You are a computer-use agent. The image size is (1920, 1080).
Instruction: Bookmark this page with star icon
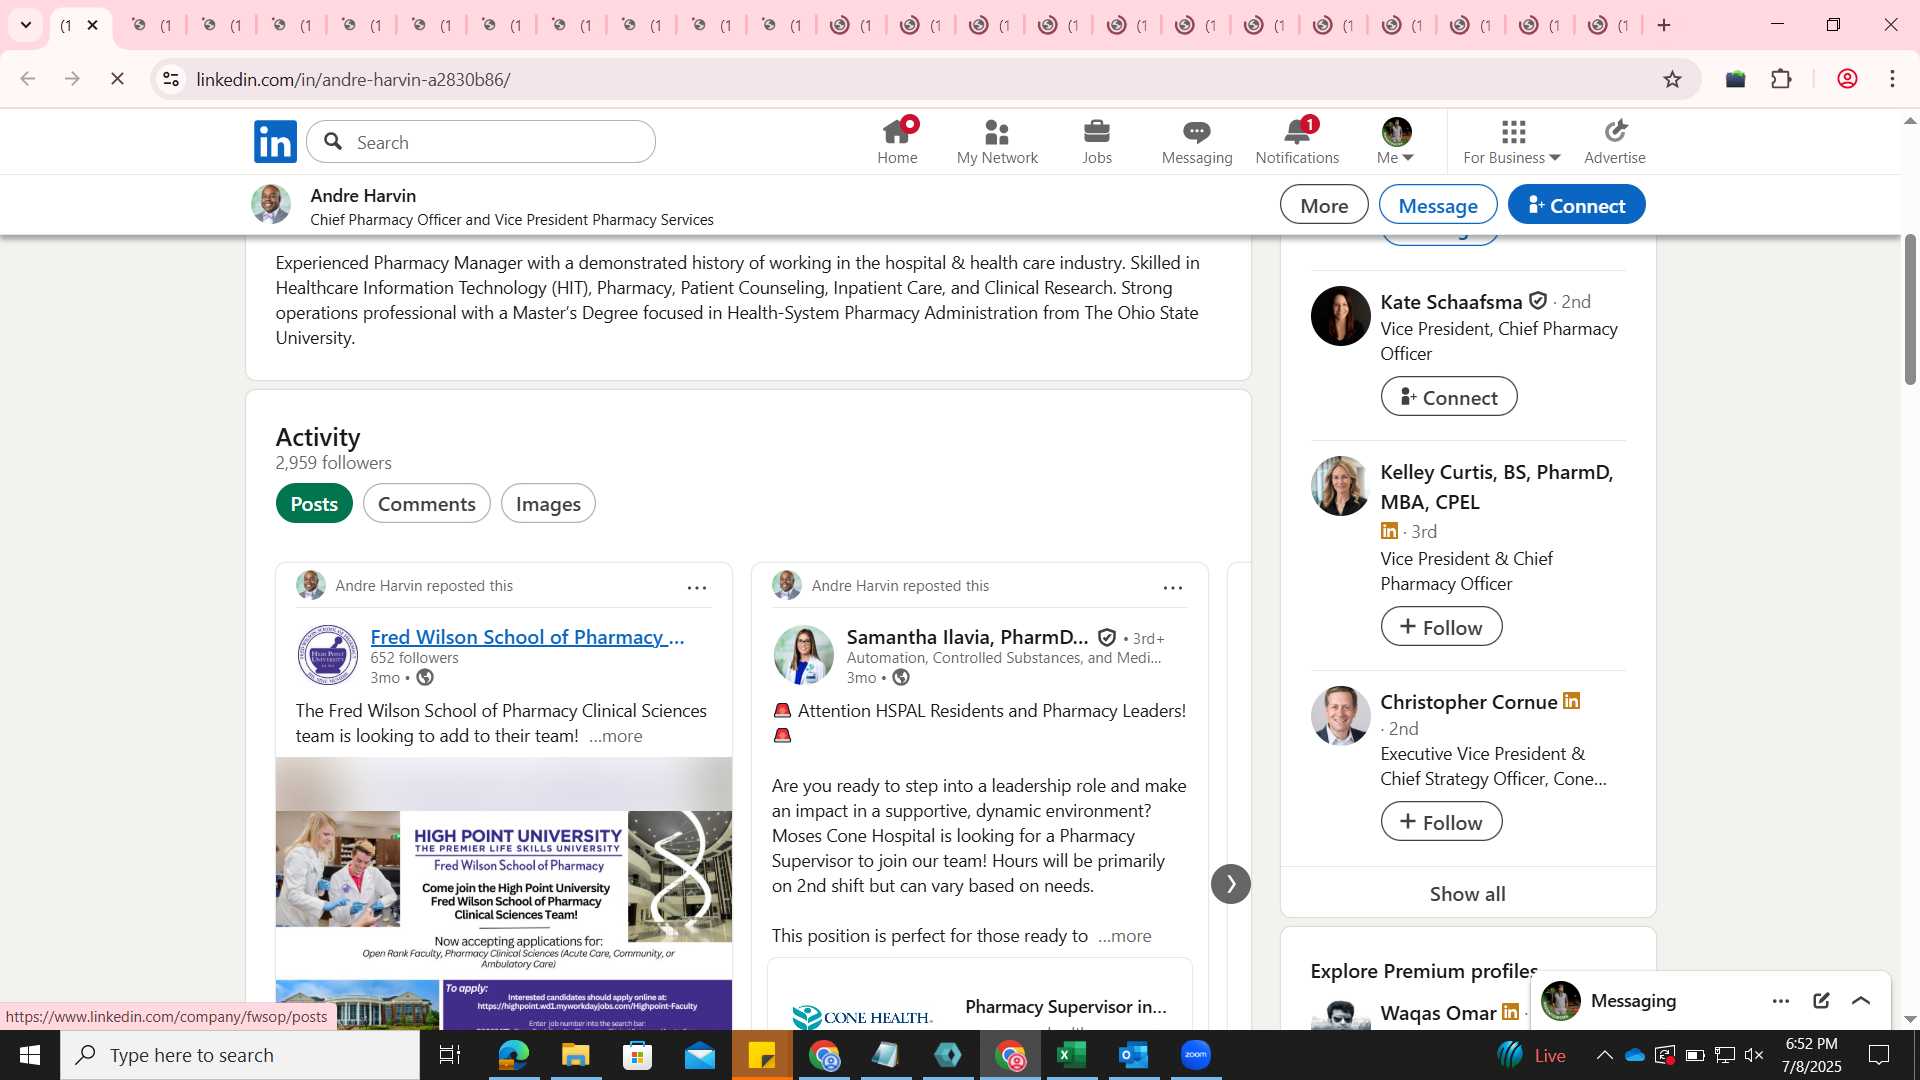(x=1672, y=79)
